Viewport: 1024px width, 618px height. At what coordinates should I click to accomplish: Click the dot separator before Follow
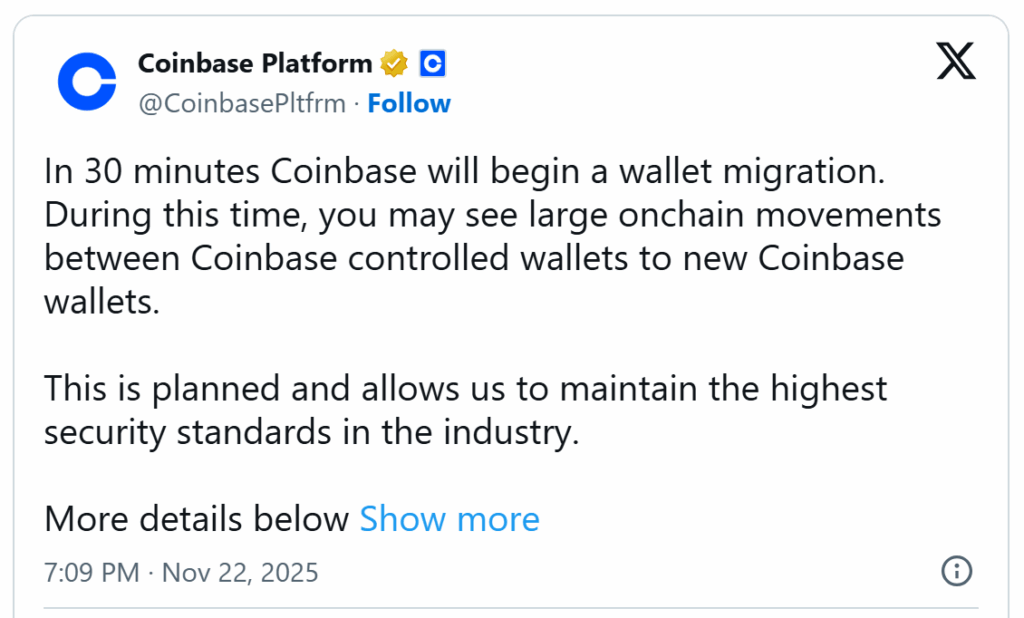pyautogui.click(x=357, y=103)
